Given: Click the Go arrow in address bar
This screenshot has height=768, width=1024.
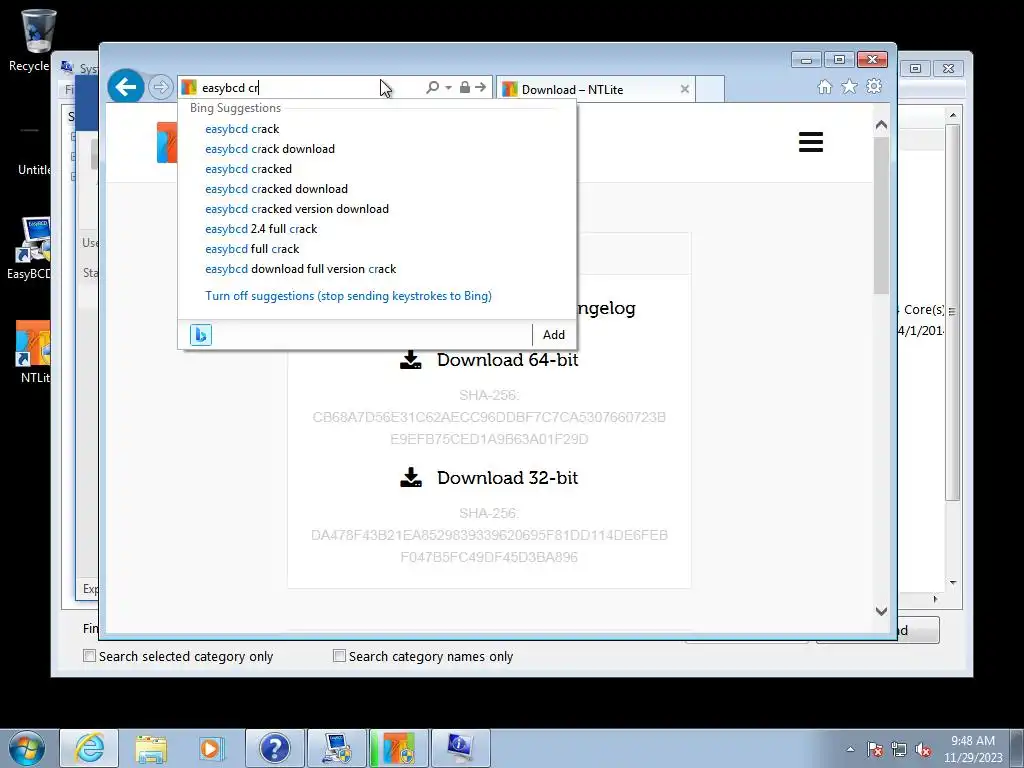Looking at the screenshot, I should (481, 87).
